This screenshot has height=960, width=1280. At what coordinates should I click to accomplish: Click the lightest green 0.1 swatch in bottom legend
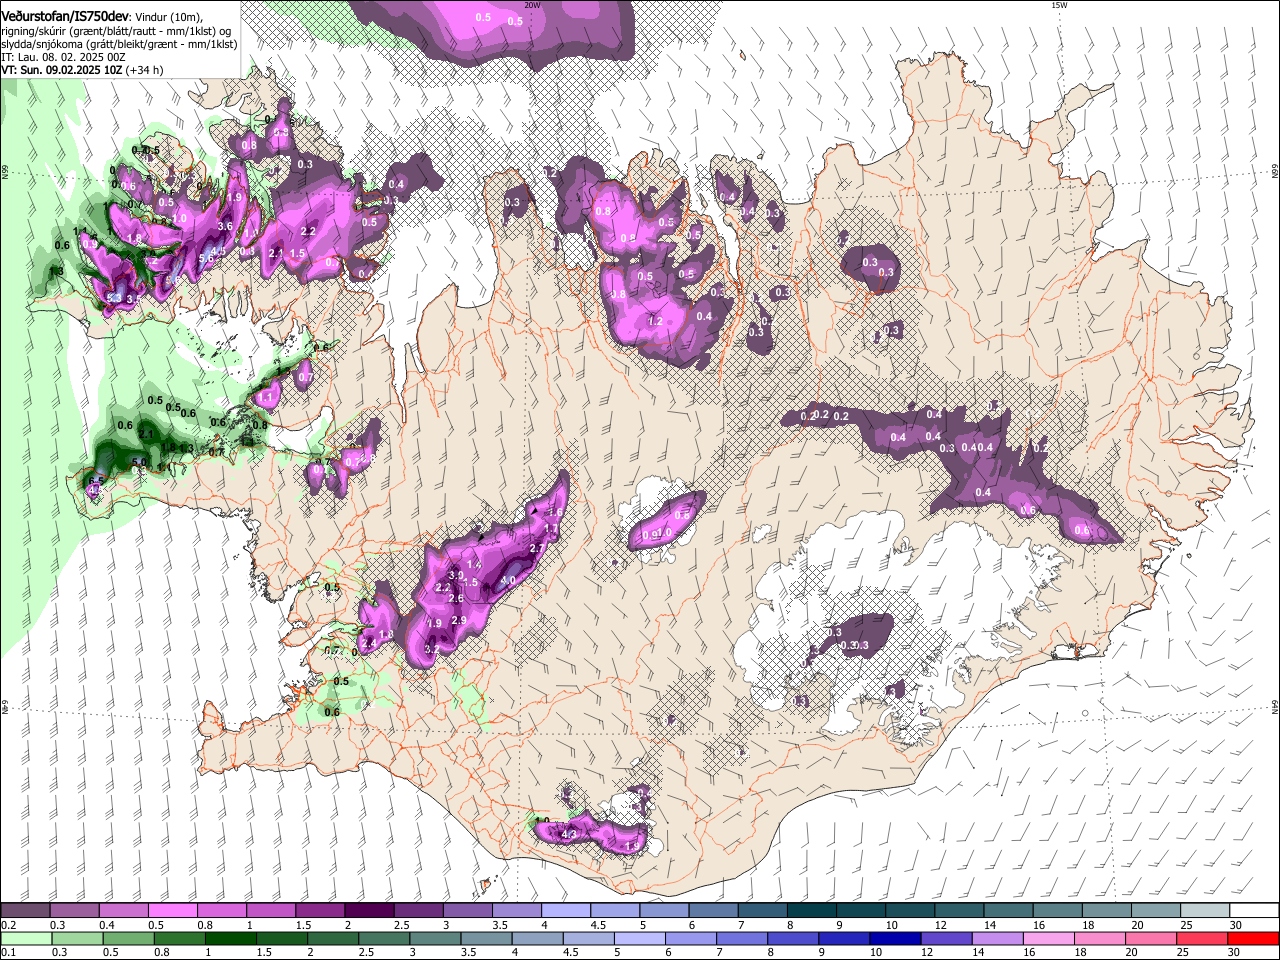(x=25, y=938)
